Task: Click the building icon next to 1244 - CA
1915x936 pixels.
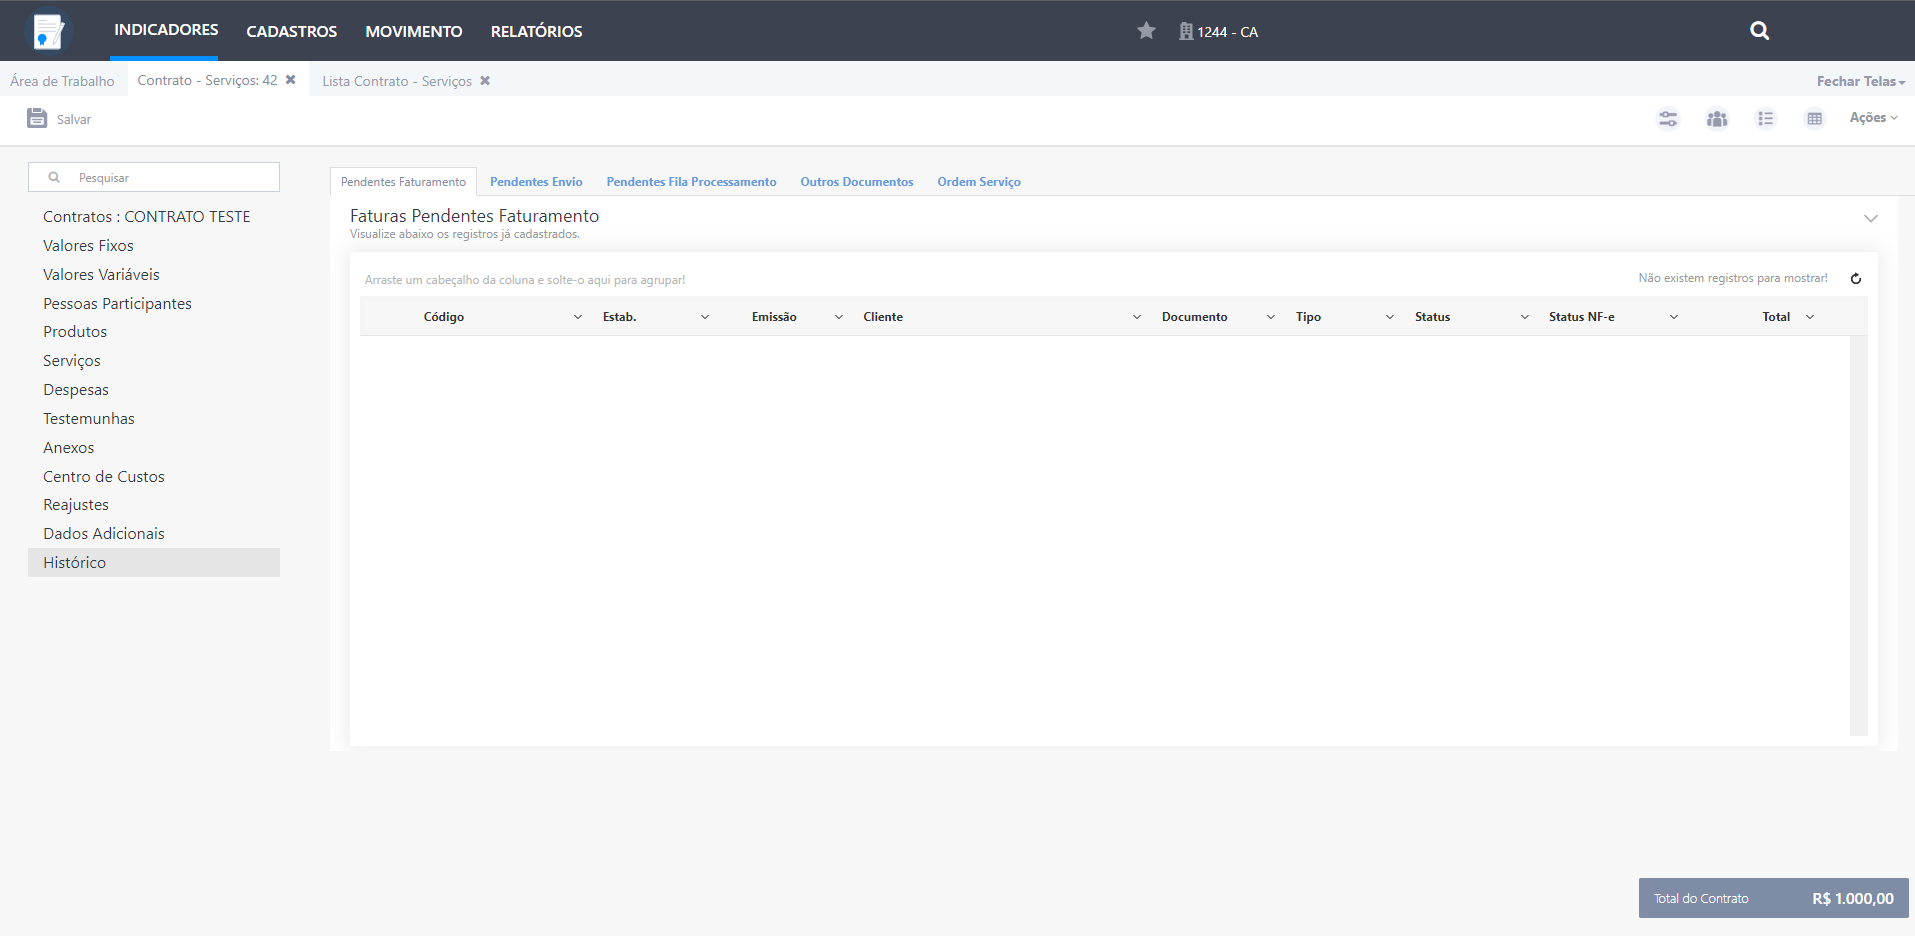Action: [1186, 31]
